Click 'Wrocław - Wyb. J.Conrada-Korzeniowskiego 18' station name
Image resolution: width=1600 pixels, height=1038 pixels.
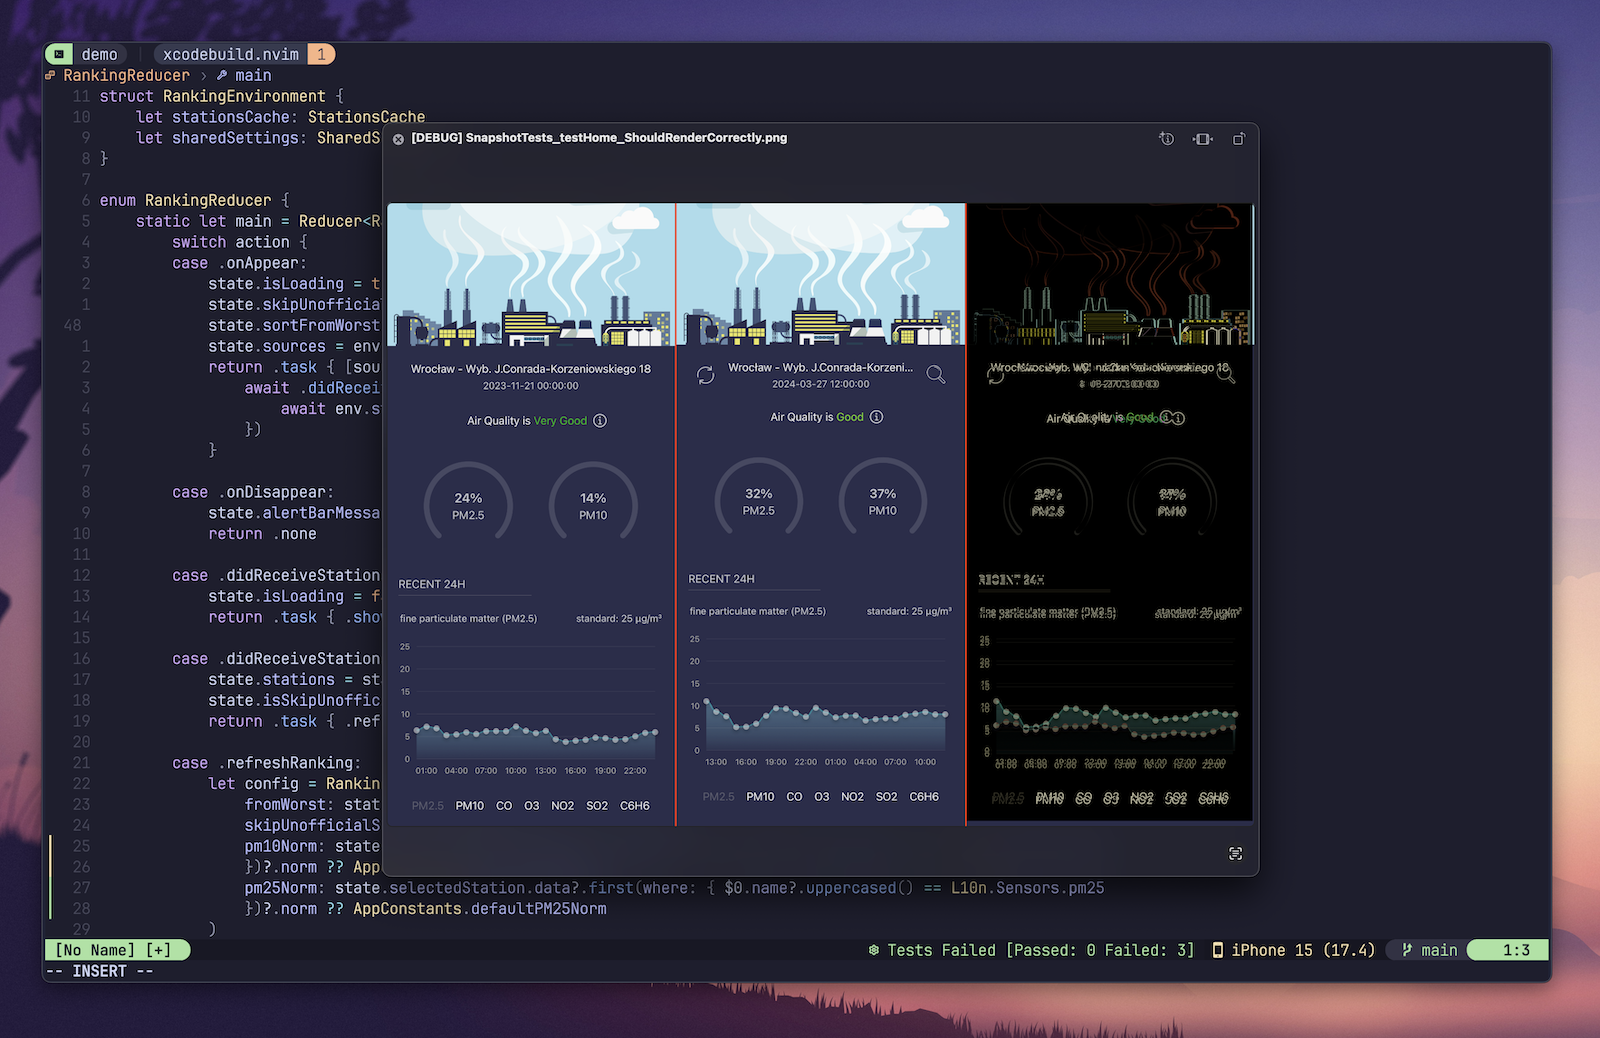530,369
